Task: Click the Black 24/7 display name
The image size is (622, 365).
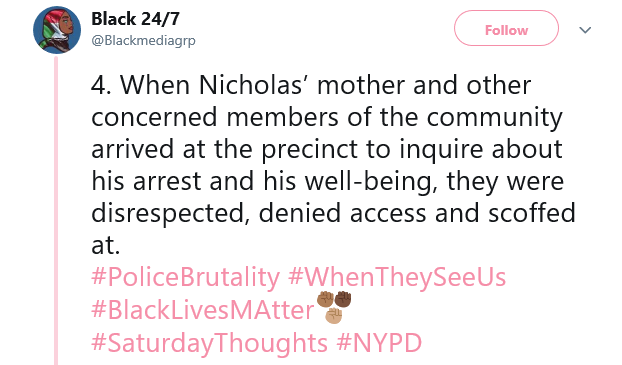Action: point(135,19)
